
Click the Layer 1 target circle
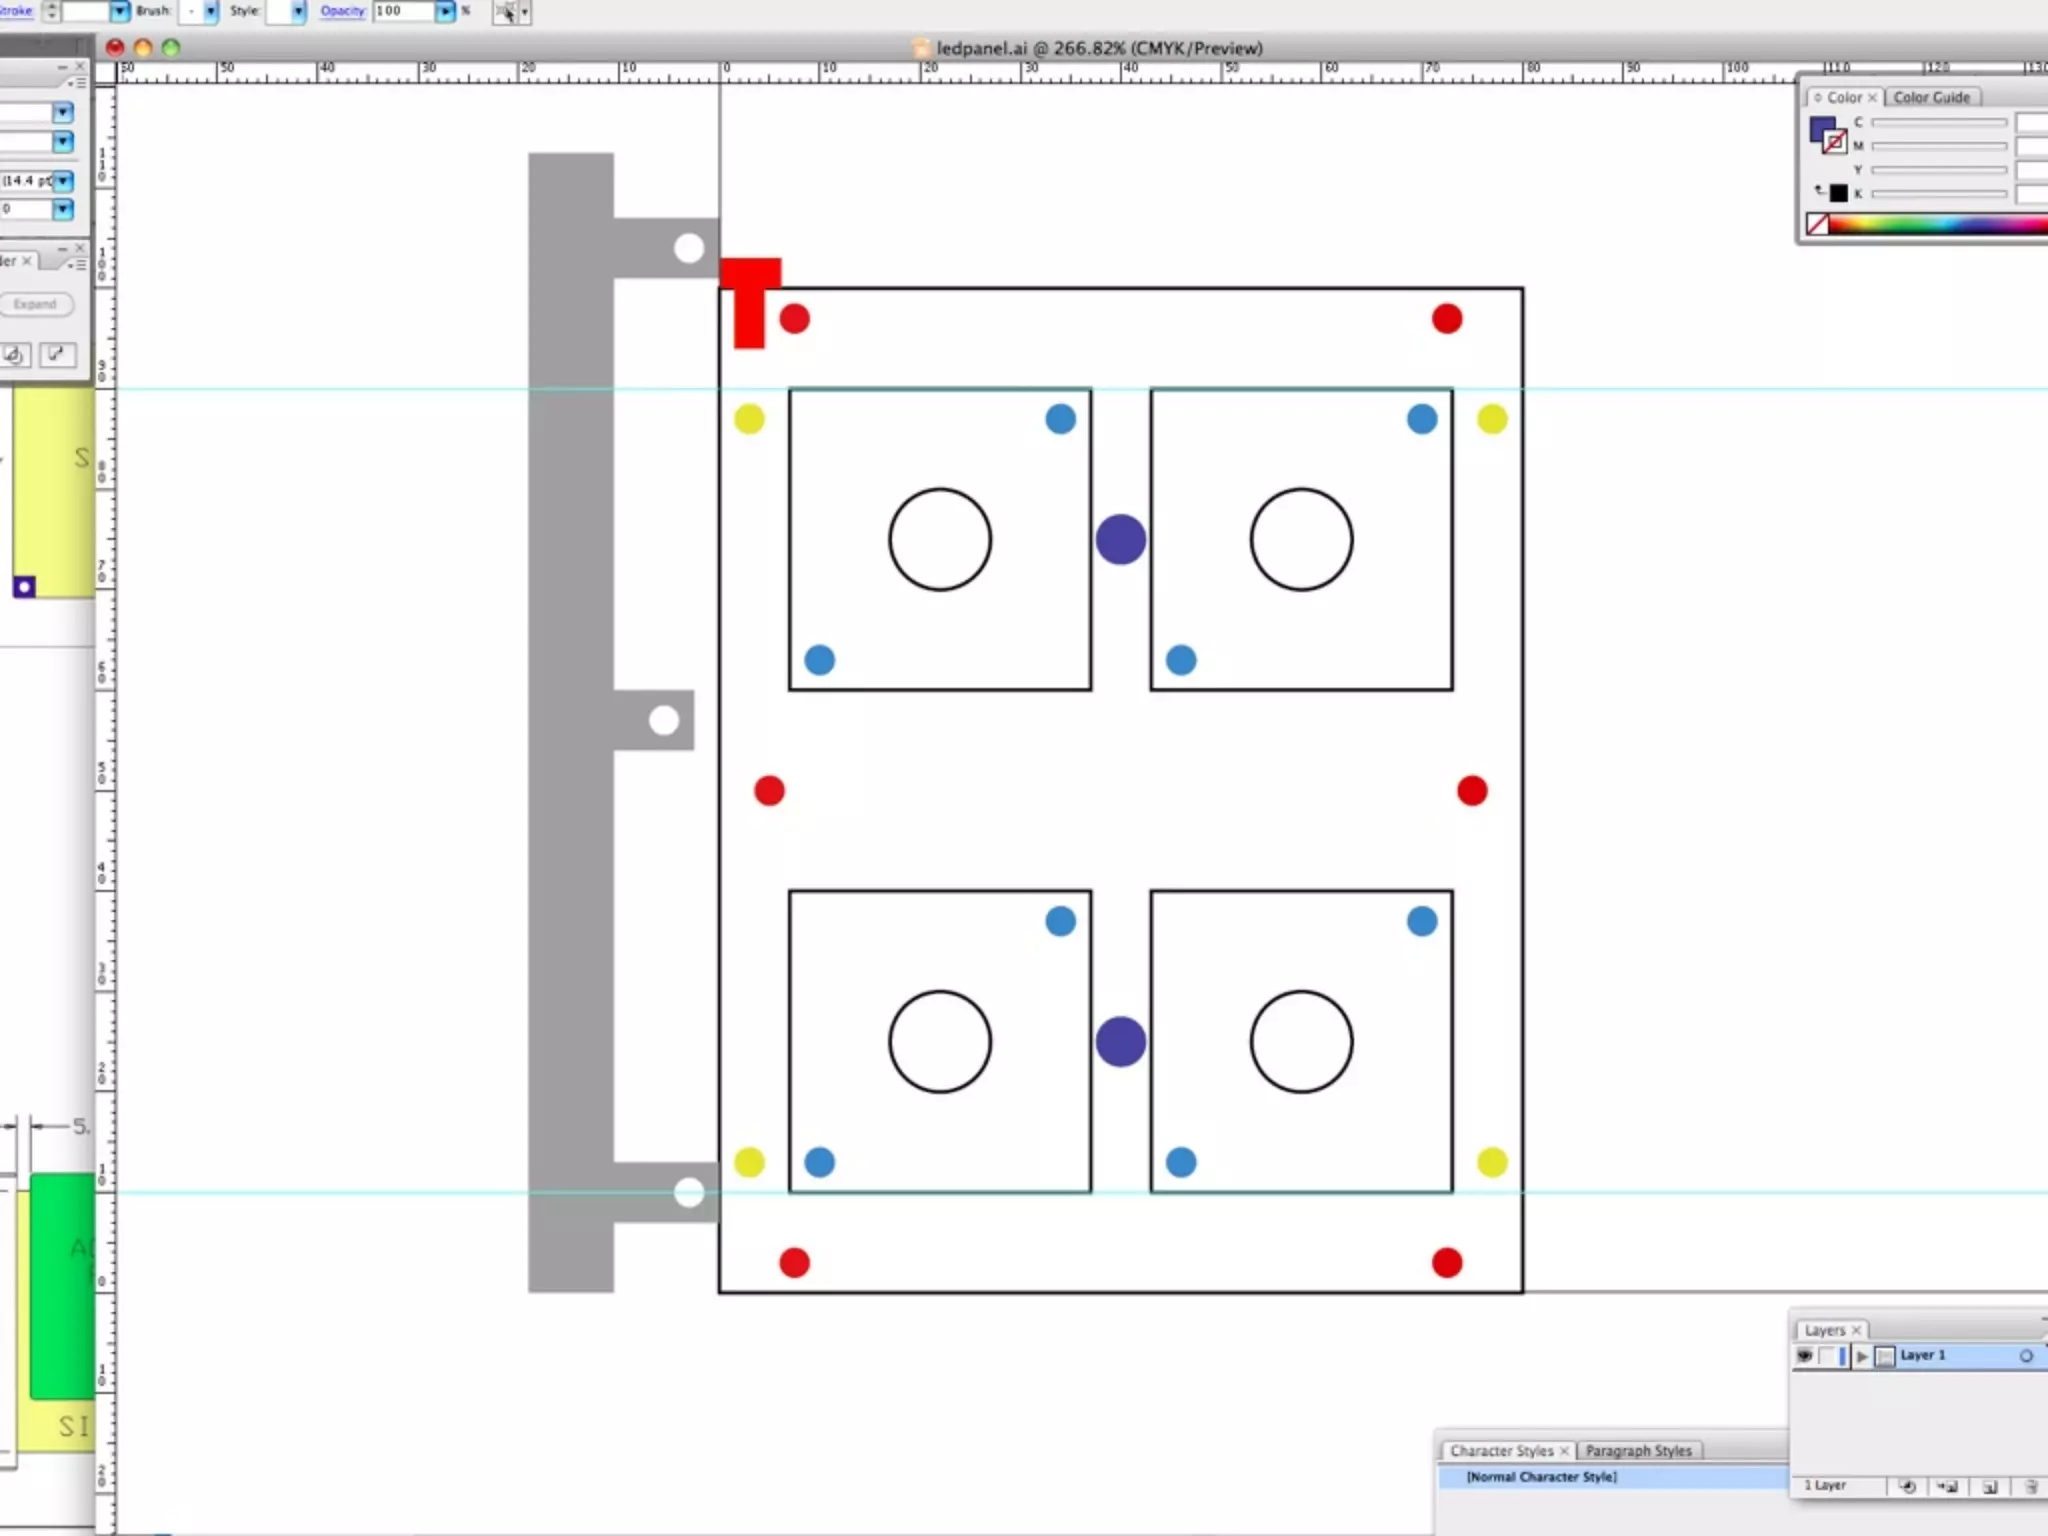click(x=2026, y=1356)
